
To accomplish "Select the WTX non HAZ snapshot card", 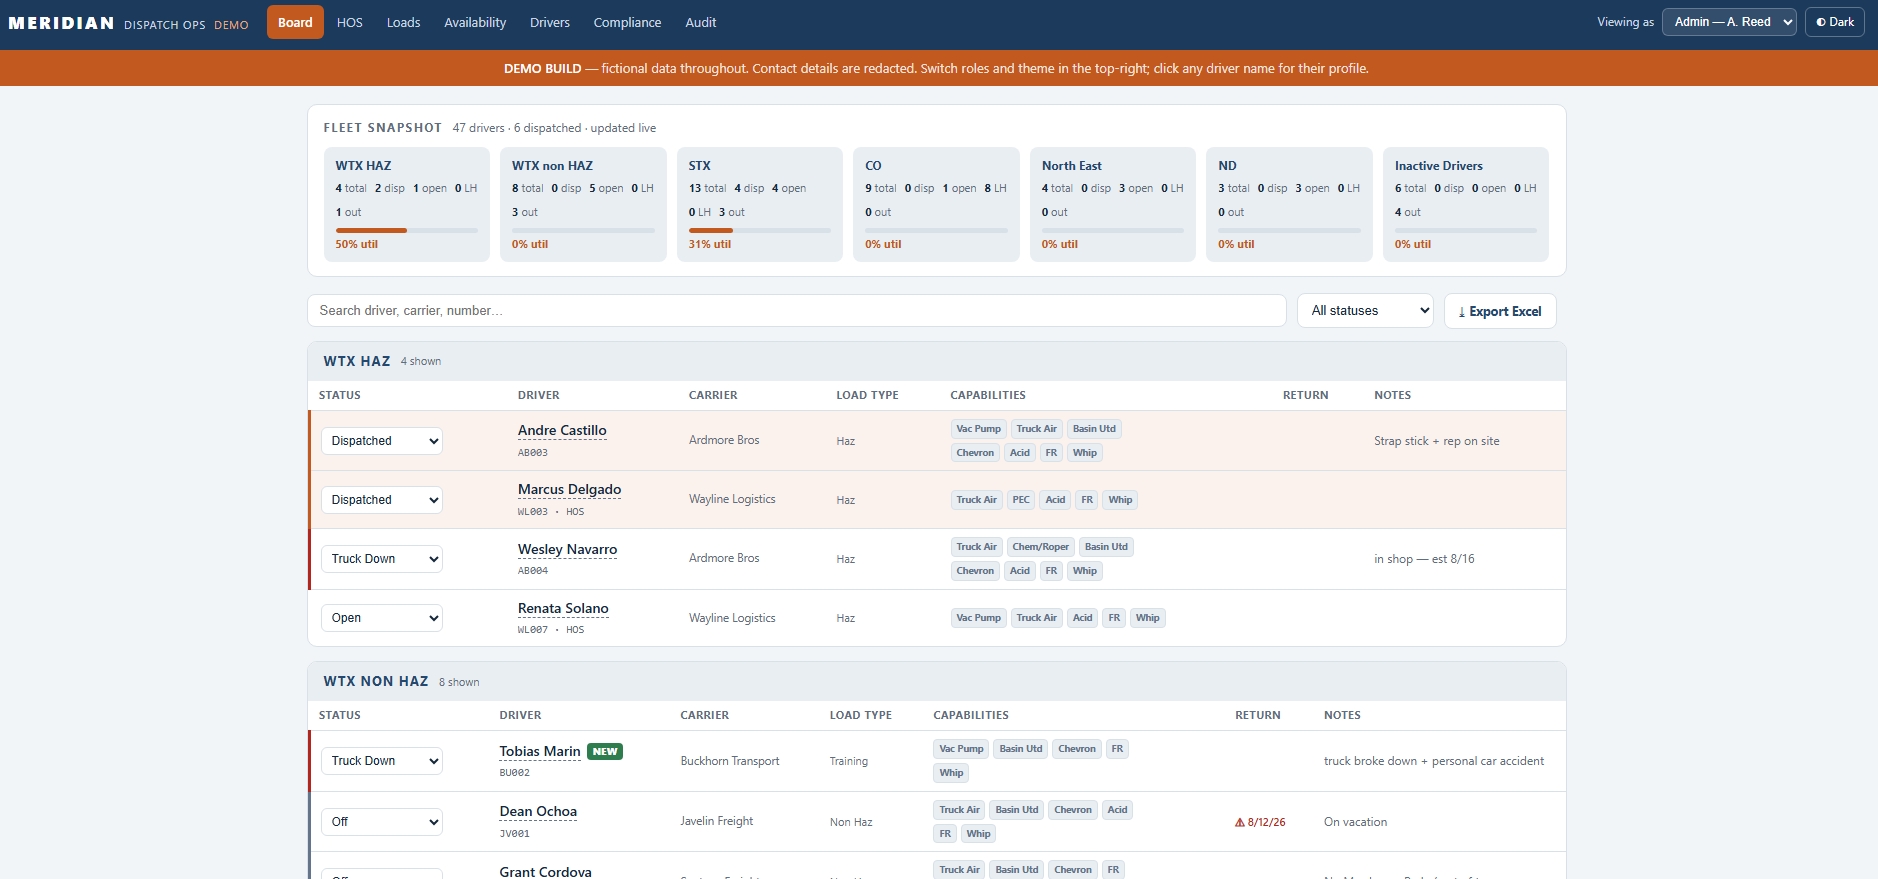I will [583, 204].
